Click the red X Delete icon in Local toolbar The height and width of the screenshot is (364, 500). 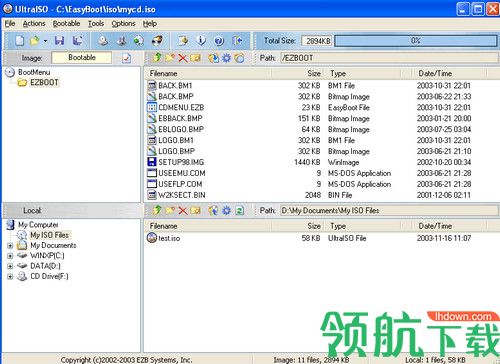tap(183, 211)
